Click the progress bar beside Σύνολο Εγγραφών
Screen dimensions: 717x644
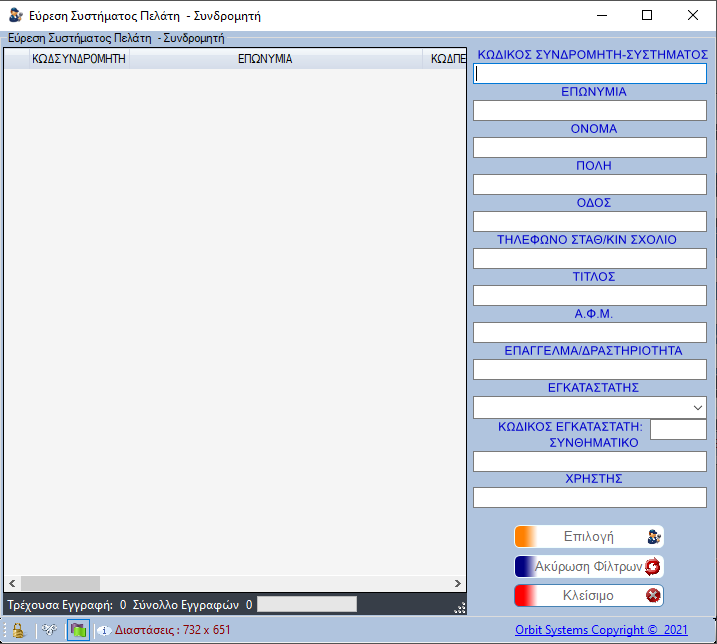(307, 604)
